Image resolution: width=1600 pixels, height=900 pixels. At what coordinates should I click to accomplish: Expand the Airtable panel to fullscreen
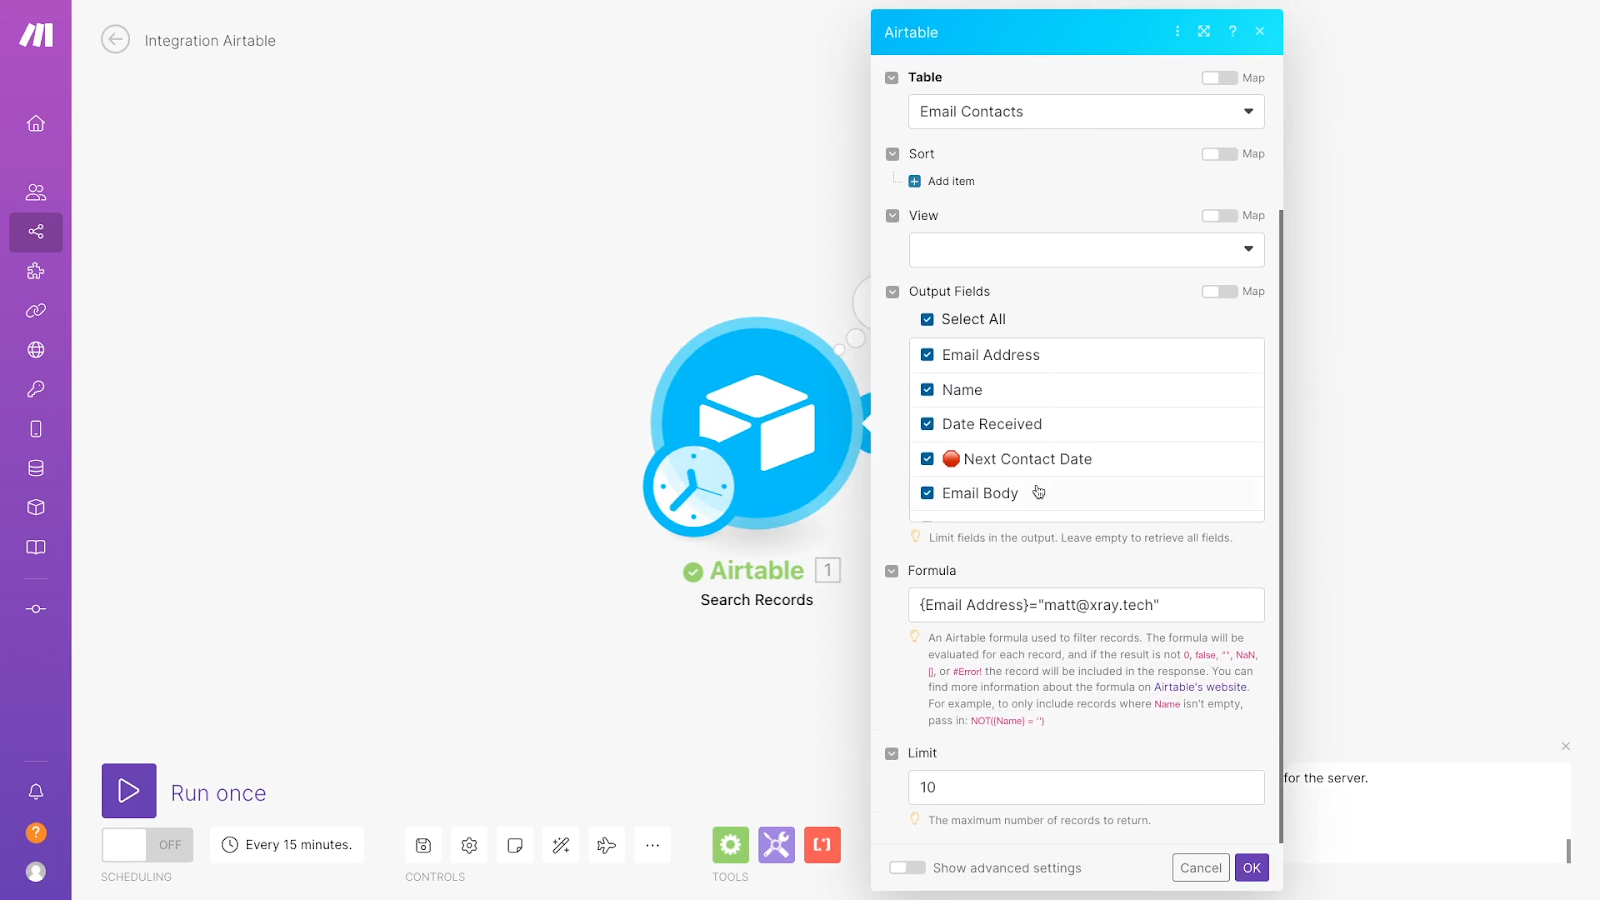(1204, 32)
